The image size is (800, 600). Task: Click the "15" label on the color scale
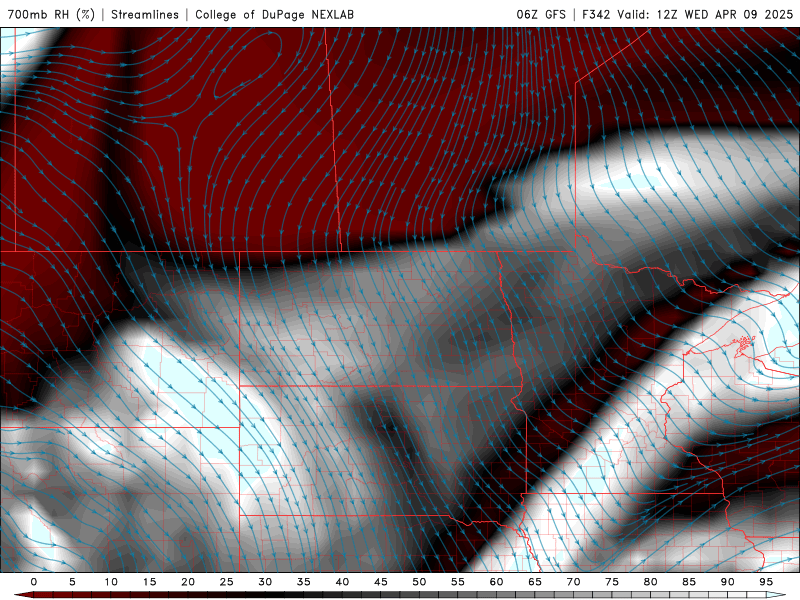pyautogui.click(x=149, y=582)
